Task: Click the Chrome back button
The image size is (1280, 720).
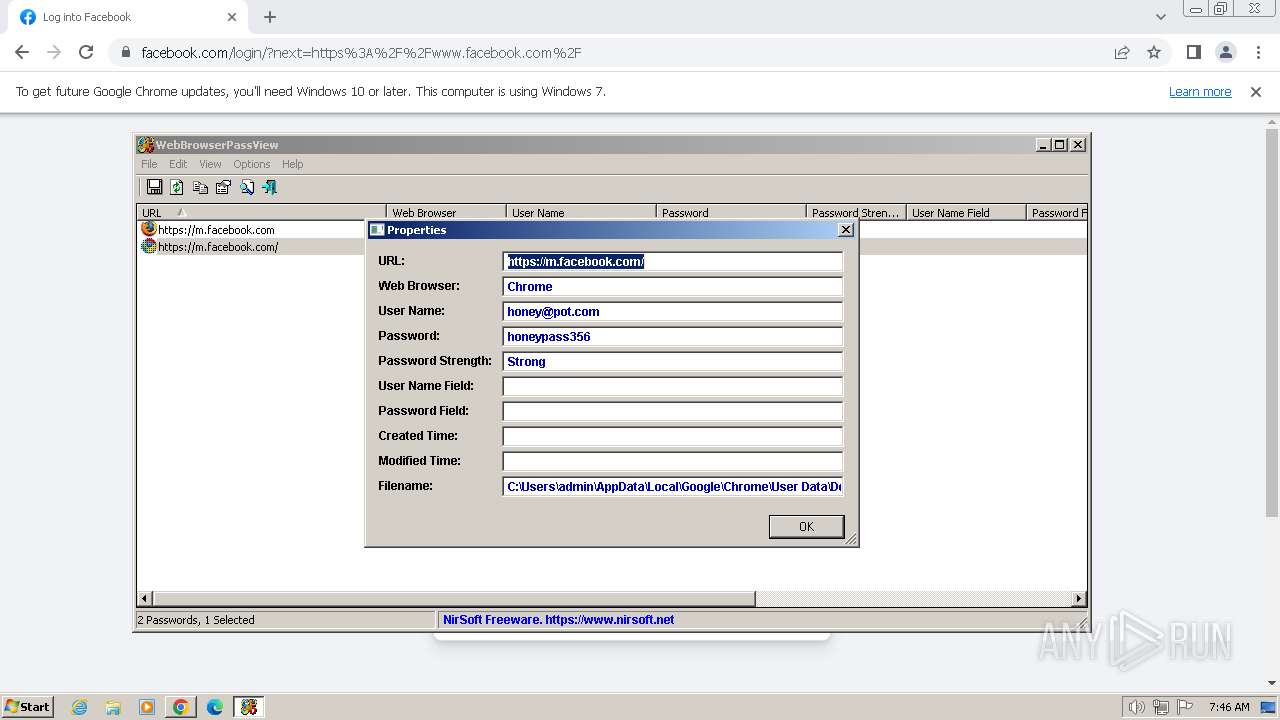Action: tap(22, 52)
